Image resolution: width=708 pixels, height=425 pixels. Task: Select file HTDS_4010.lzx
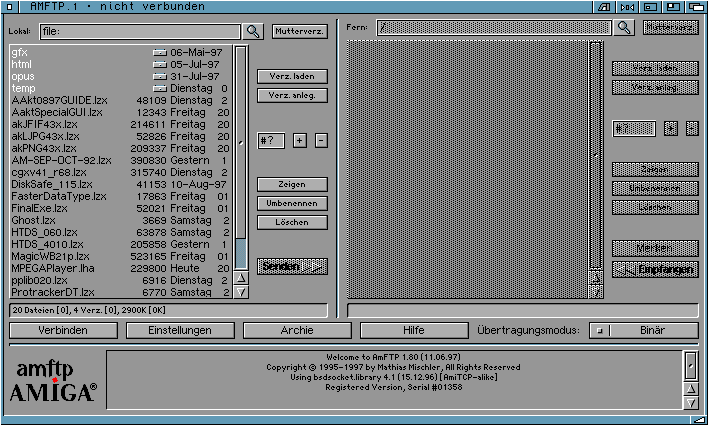coord(121,244)
